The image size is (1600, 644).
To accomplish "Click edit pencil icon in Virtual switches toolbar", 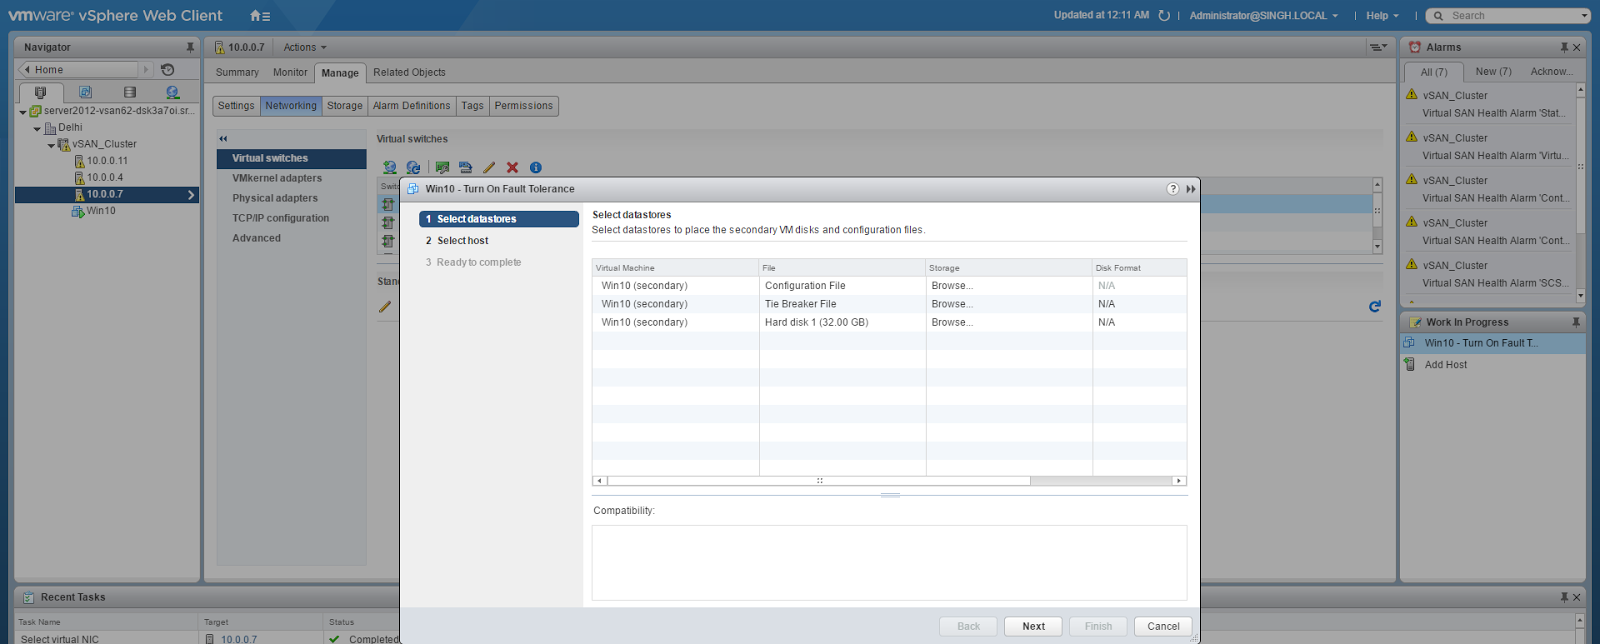I will [489, 168].
